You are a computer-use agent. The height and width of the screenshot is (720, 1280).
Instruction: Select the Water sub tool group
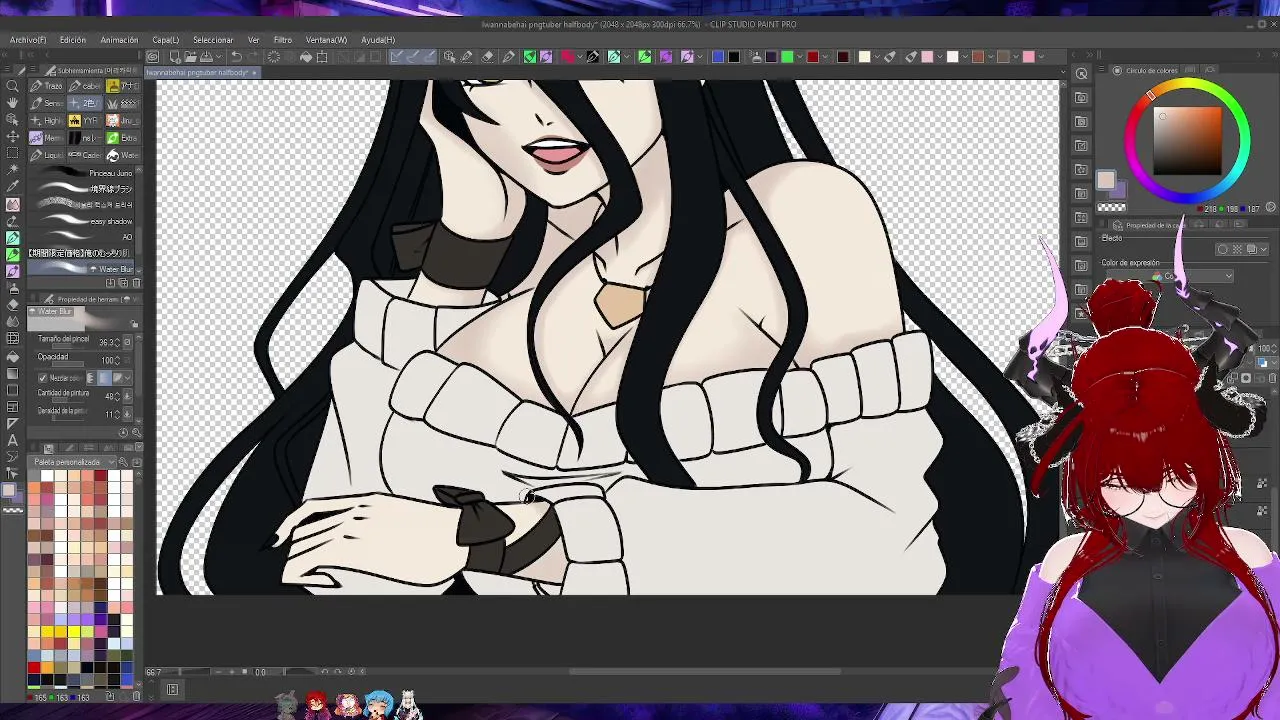pos(122,155)
